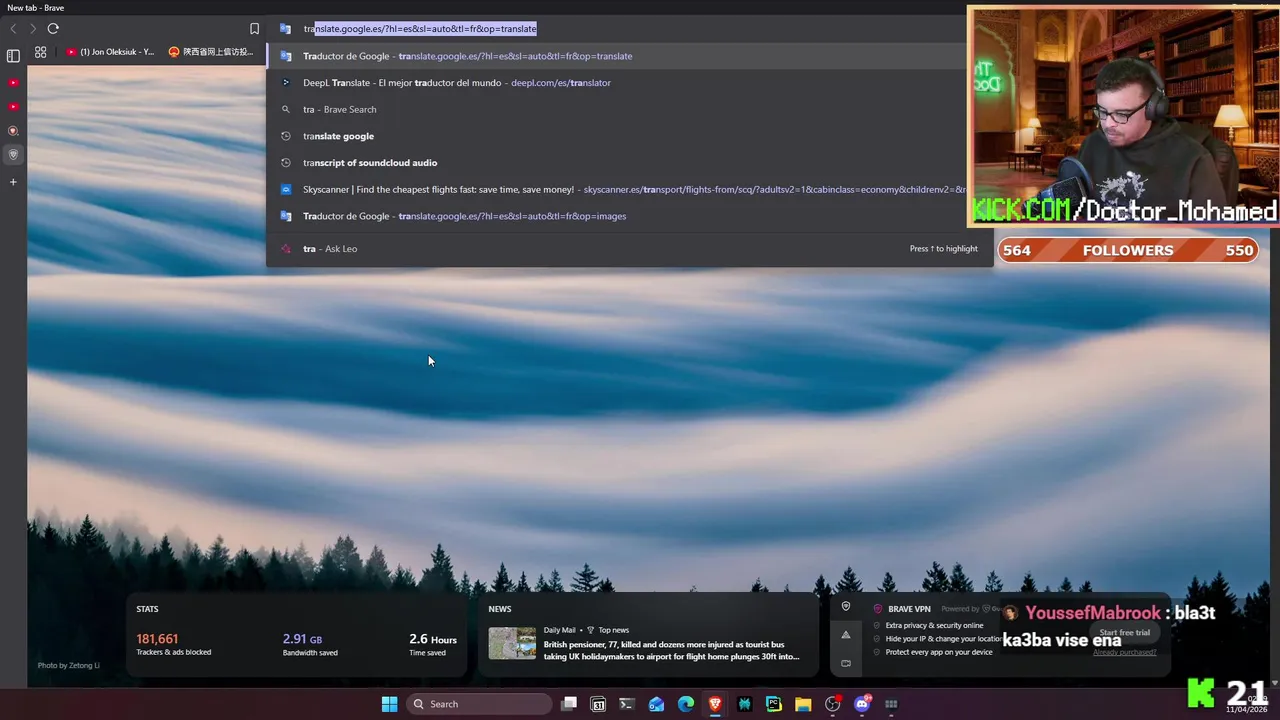Pick the 'translate google' history suggestion
The height and width of the screenshot is (720, 1280).
(630, 136)
